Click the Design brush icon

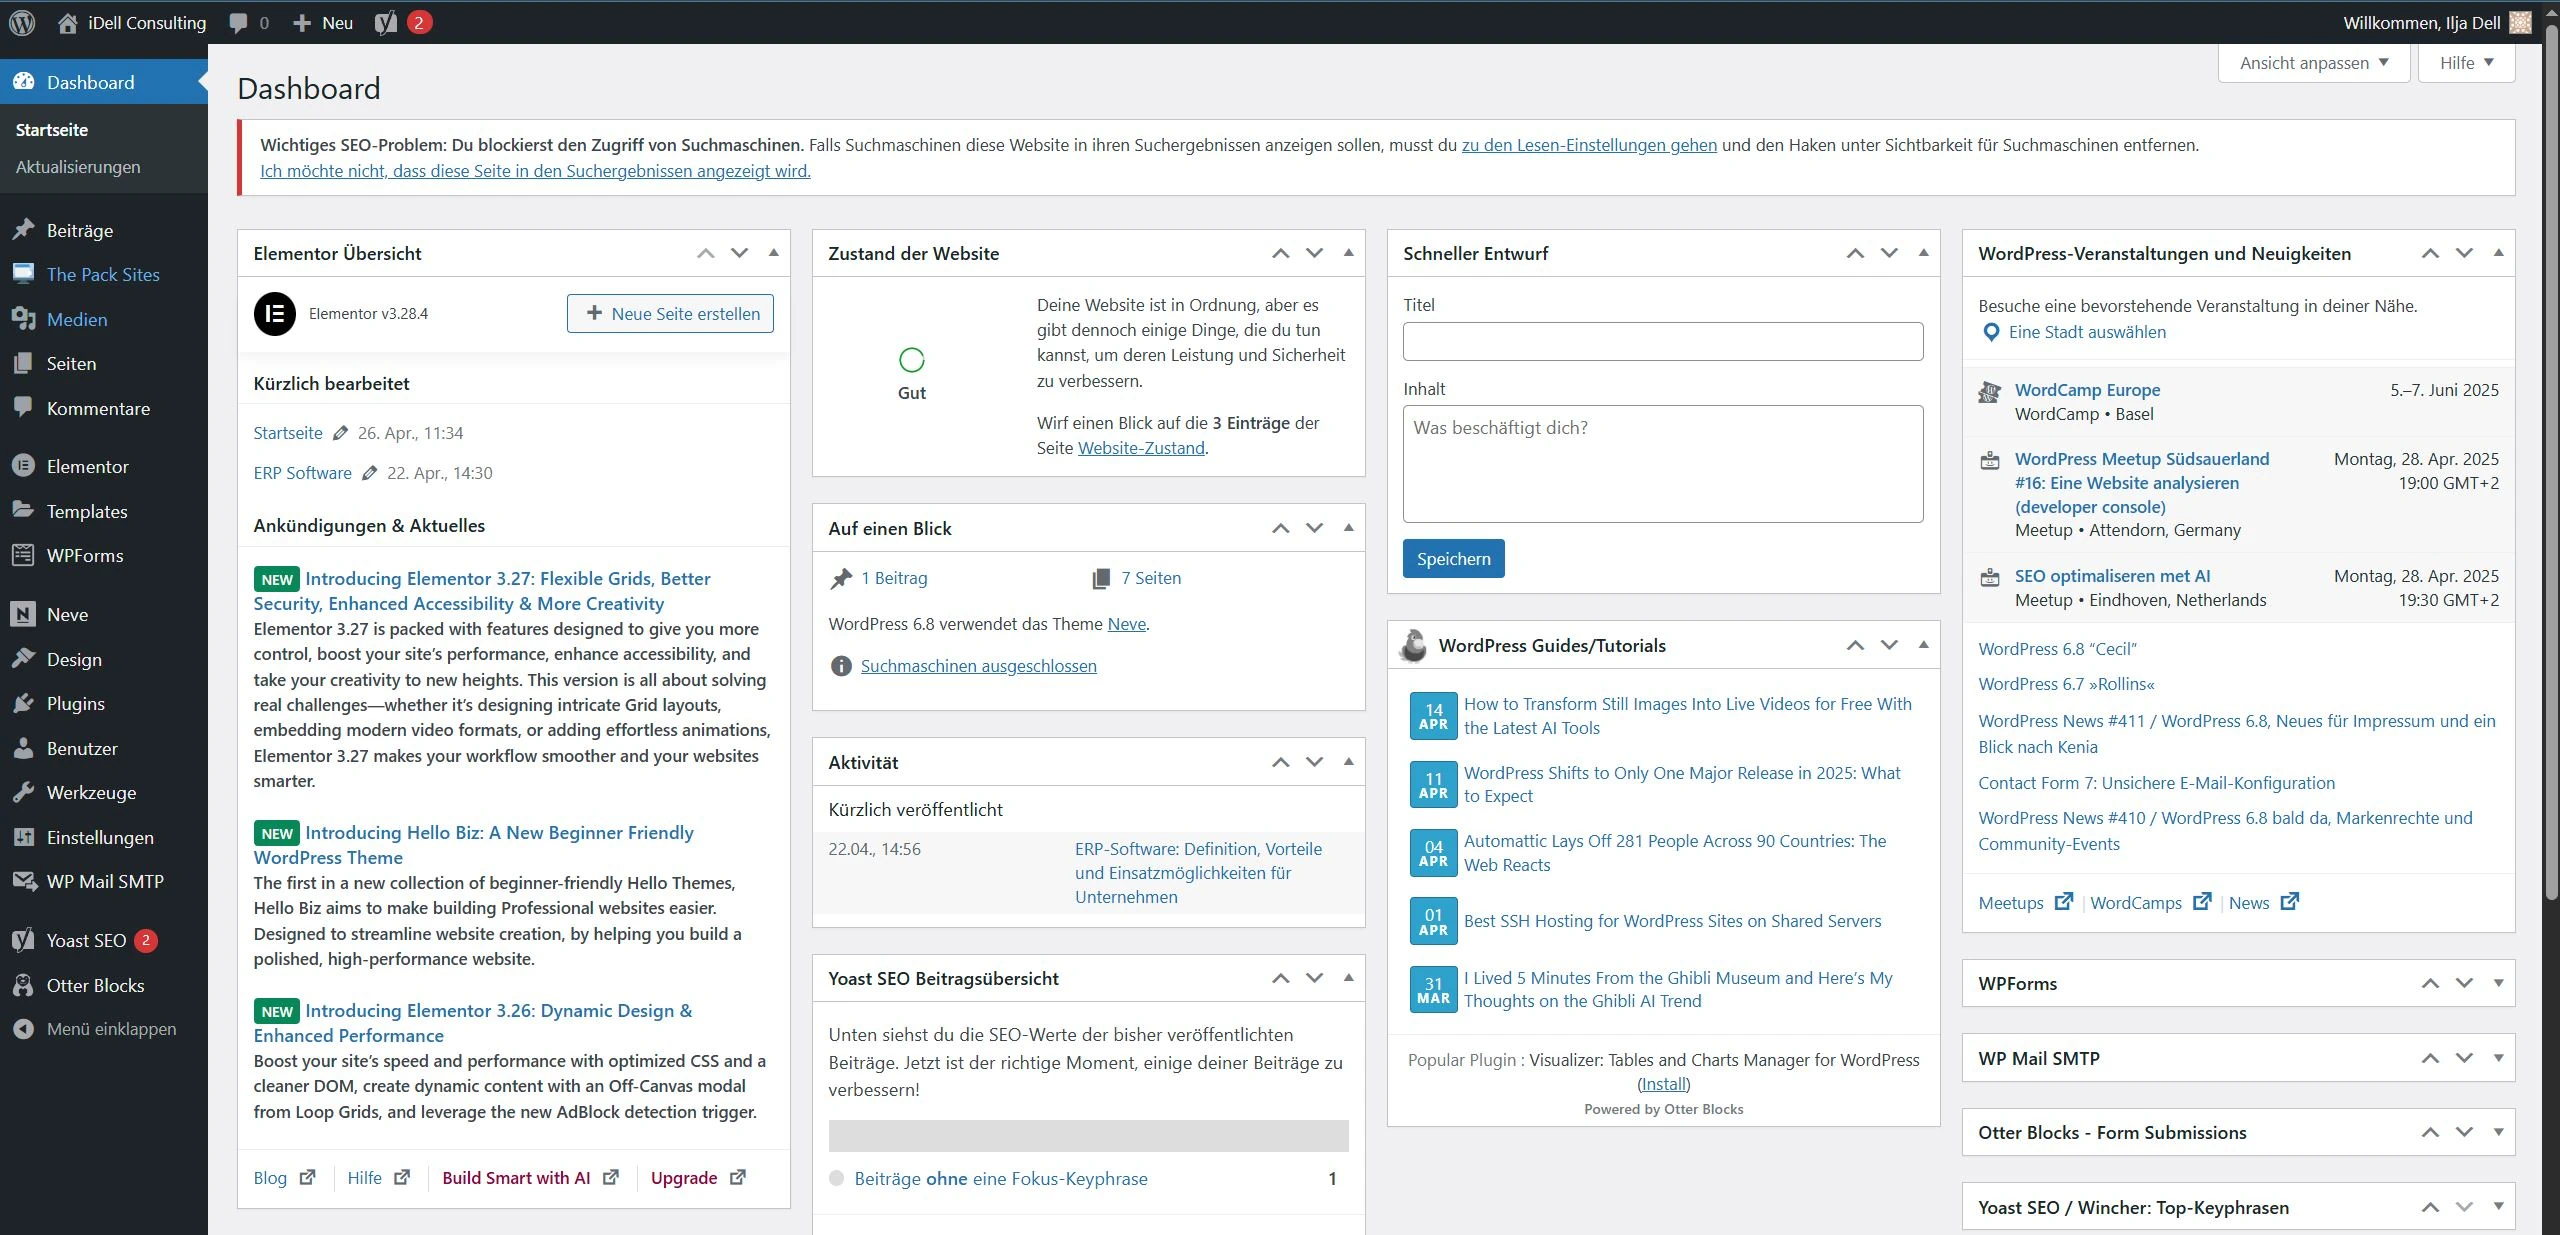click(x=23, y=659)
